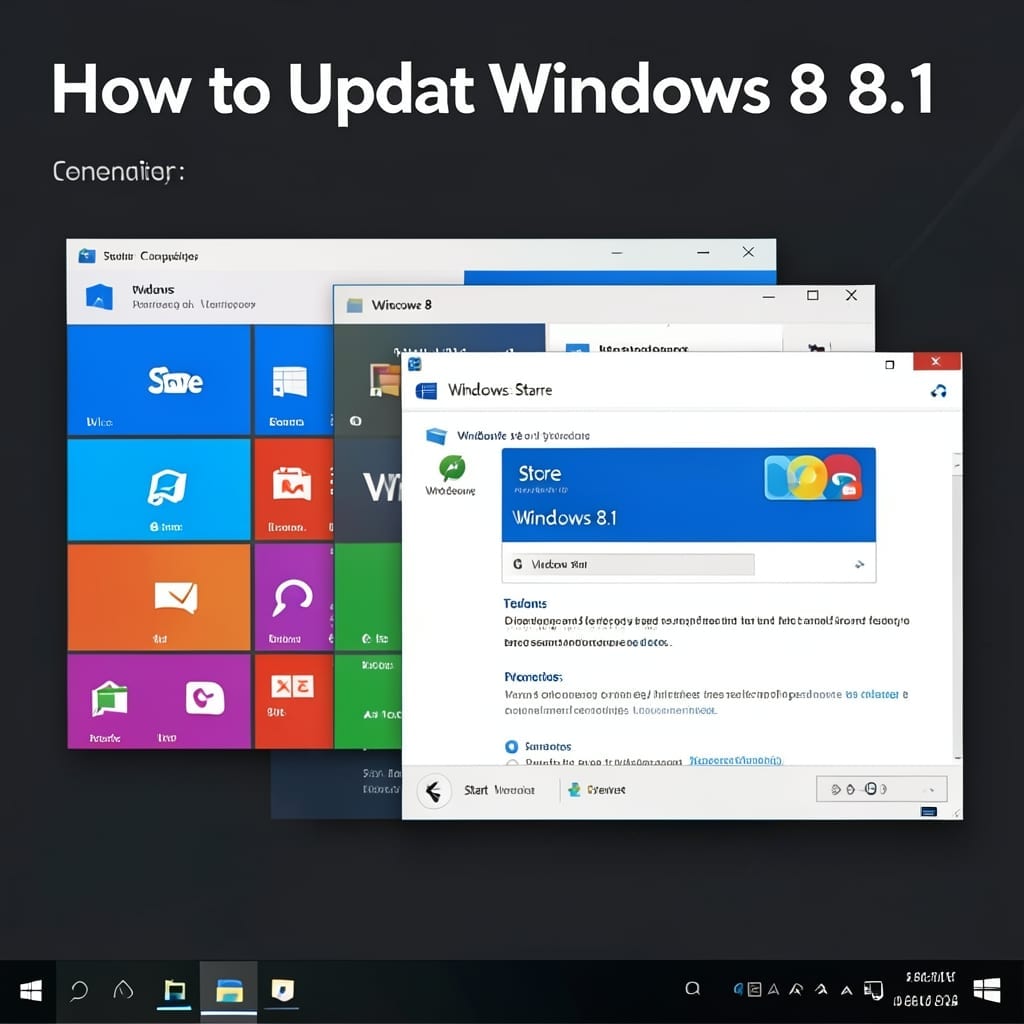This screenshot has height=1024, width=1024.
Task: Click the circular search icon near the tray
Action: click(692, 989)
